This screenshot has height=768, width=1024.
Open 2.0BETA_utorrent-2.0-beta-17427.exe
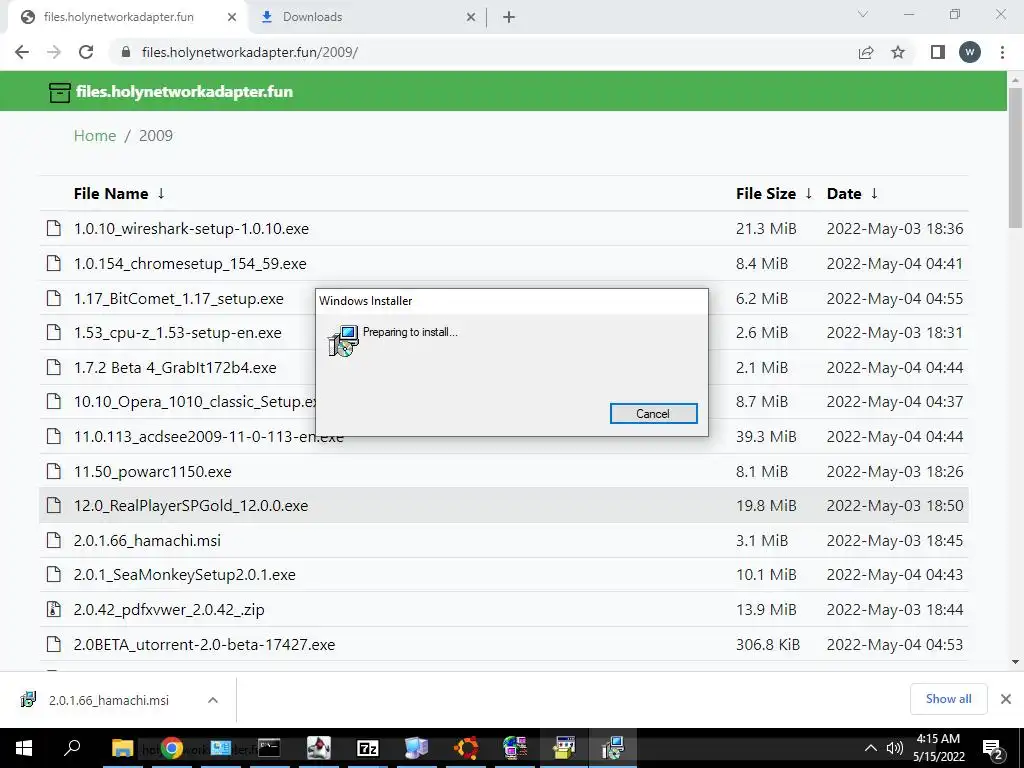coord(204,645)
